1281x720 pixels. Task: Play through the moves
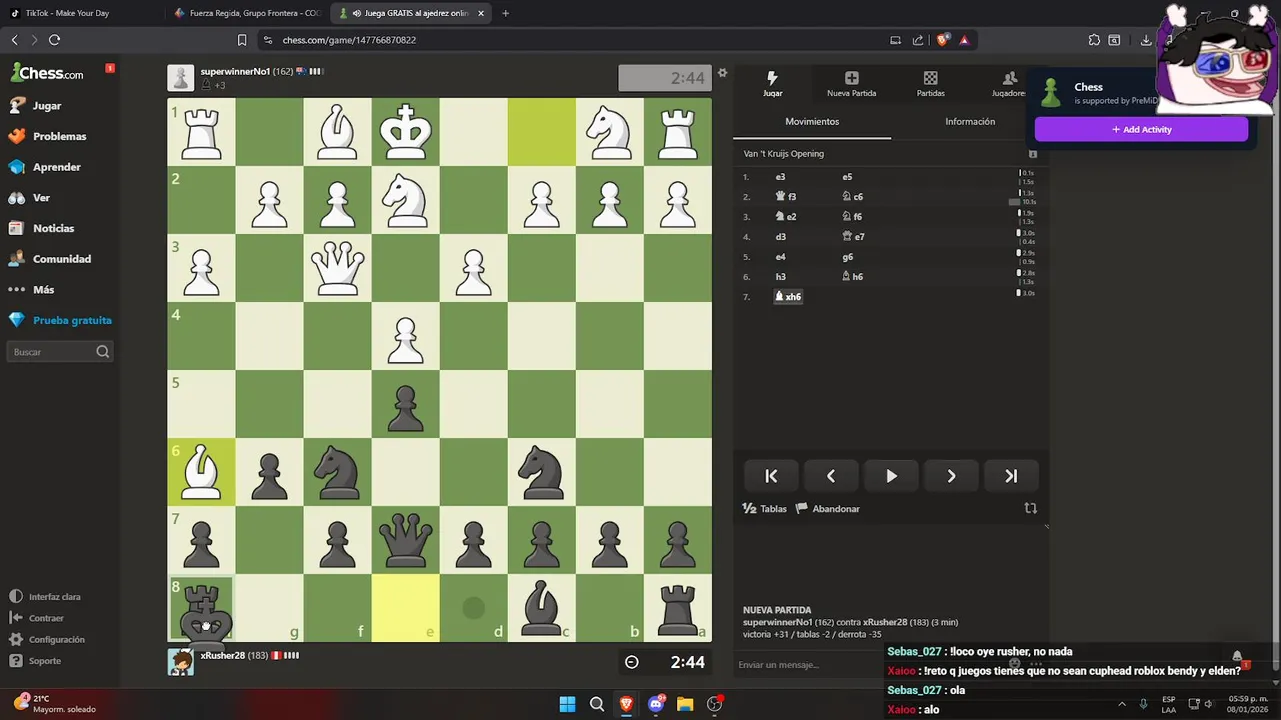pyautogui.click(x=891, y=476)
